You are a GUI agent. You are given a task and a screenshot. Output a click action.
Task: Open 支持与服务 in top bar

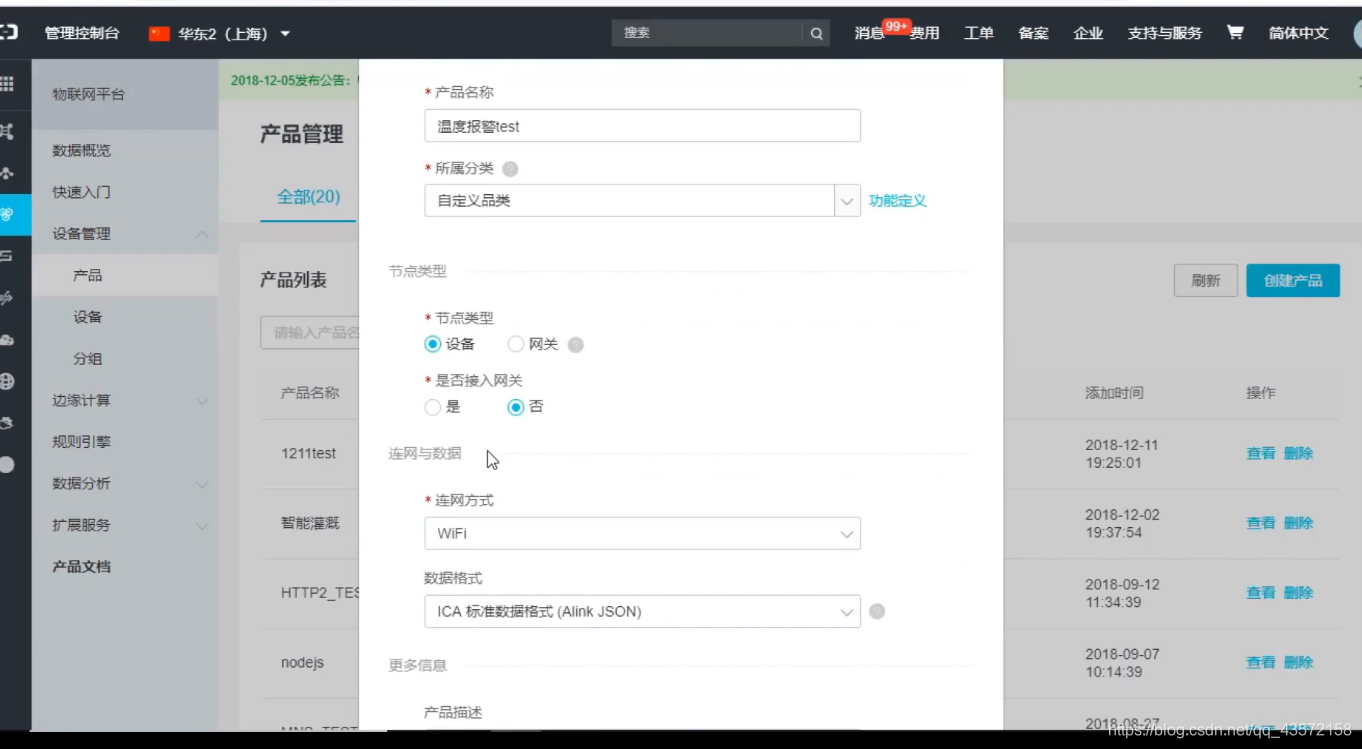[x=1165, y=33]
